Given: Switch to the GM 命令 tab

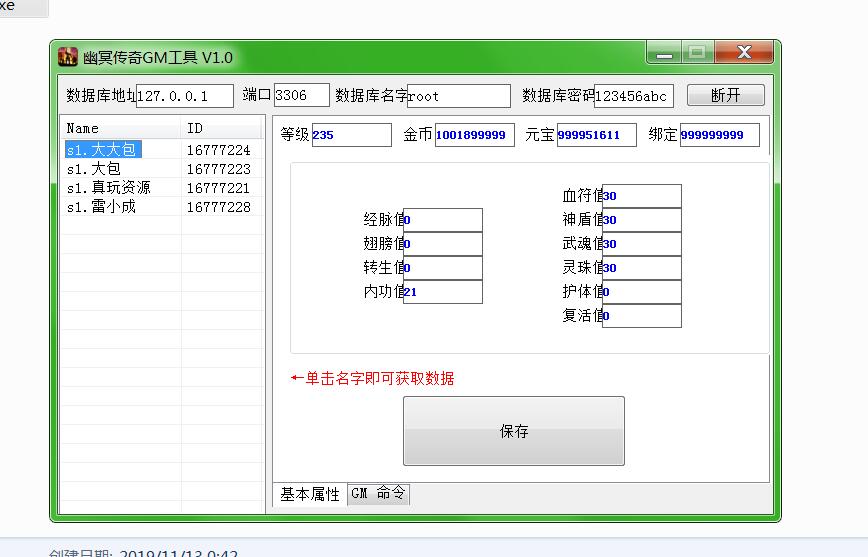Looking at the screenshot, I should pos(378,494).
